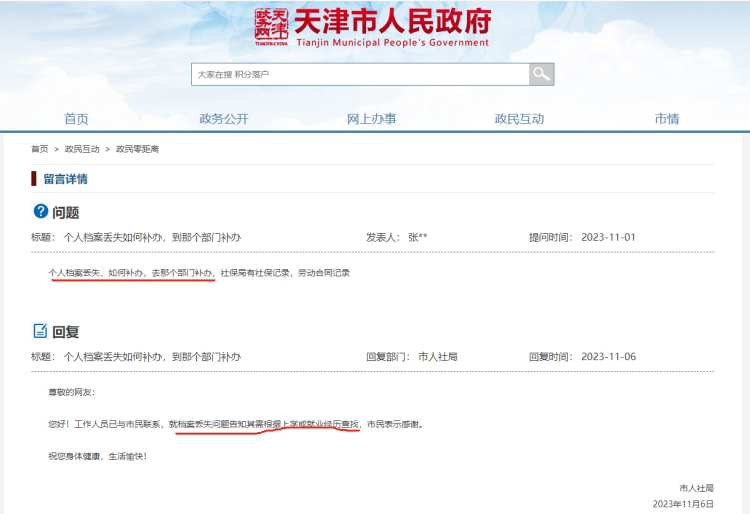
Task: Select the question title 个人档案丢失如何补办
Action: 153,237
